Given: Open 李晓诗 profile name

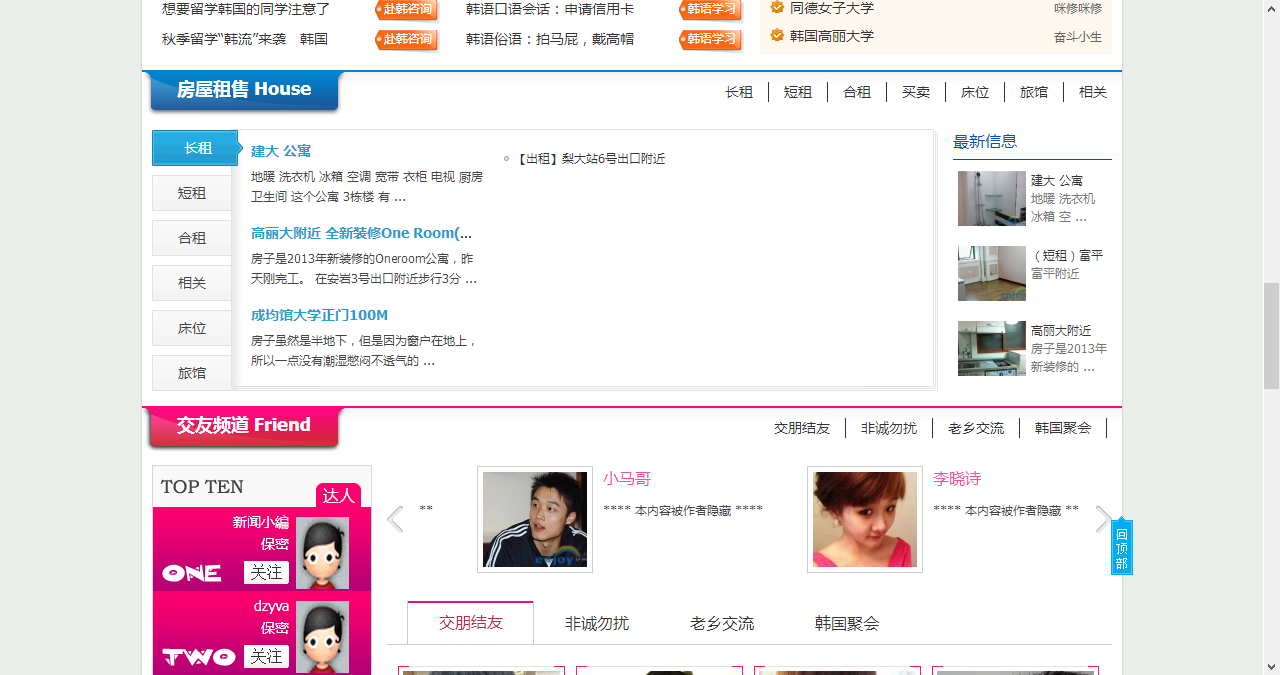Looking at the screenshot, I should [x=957, y=479].
